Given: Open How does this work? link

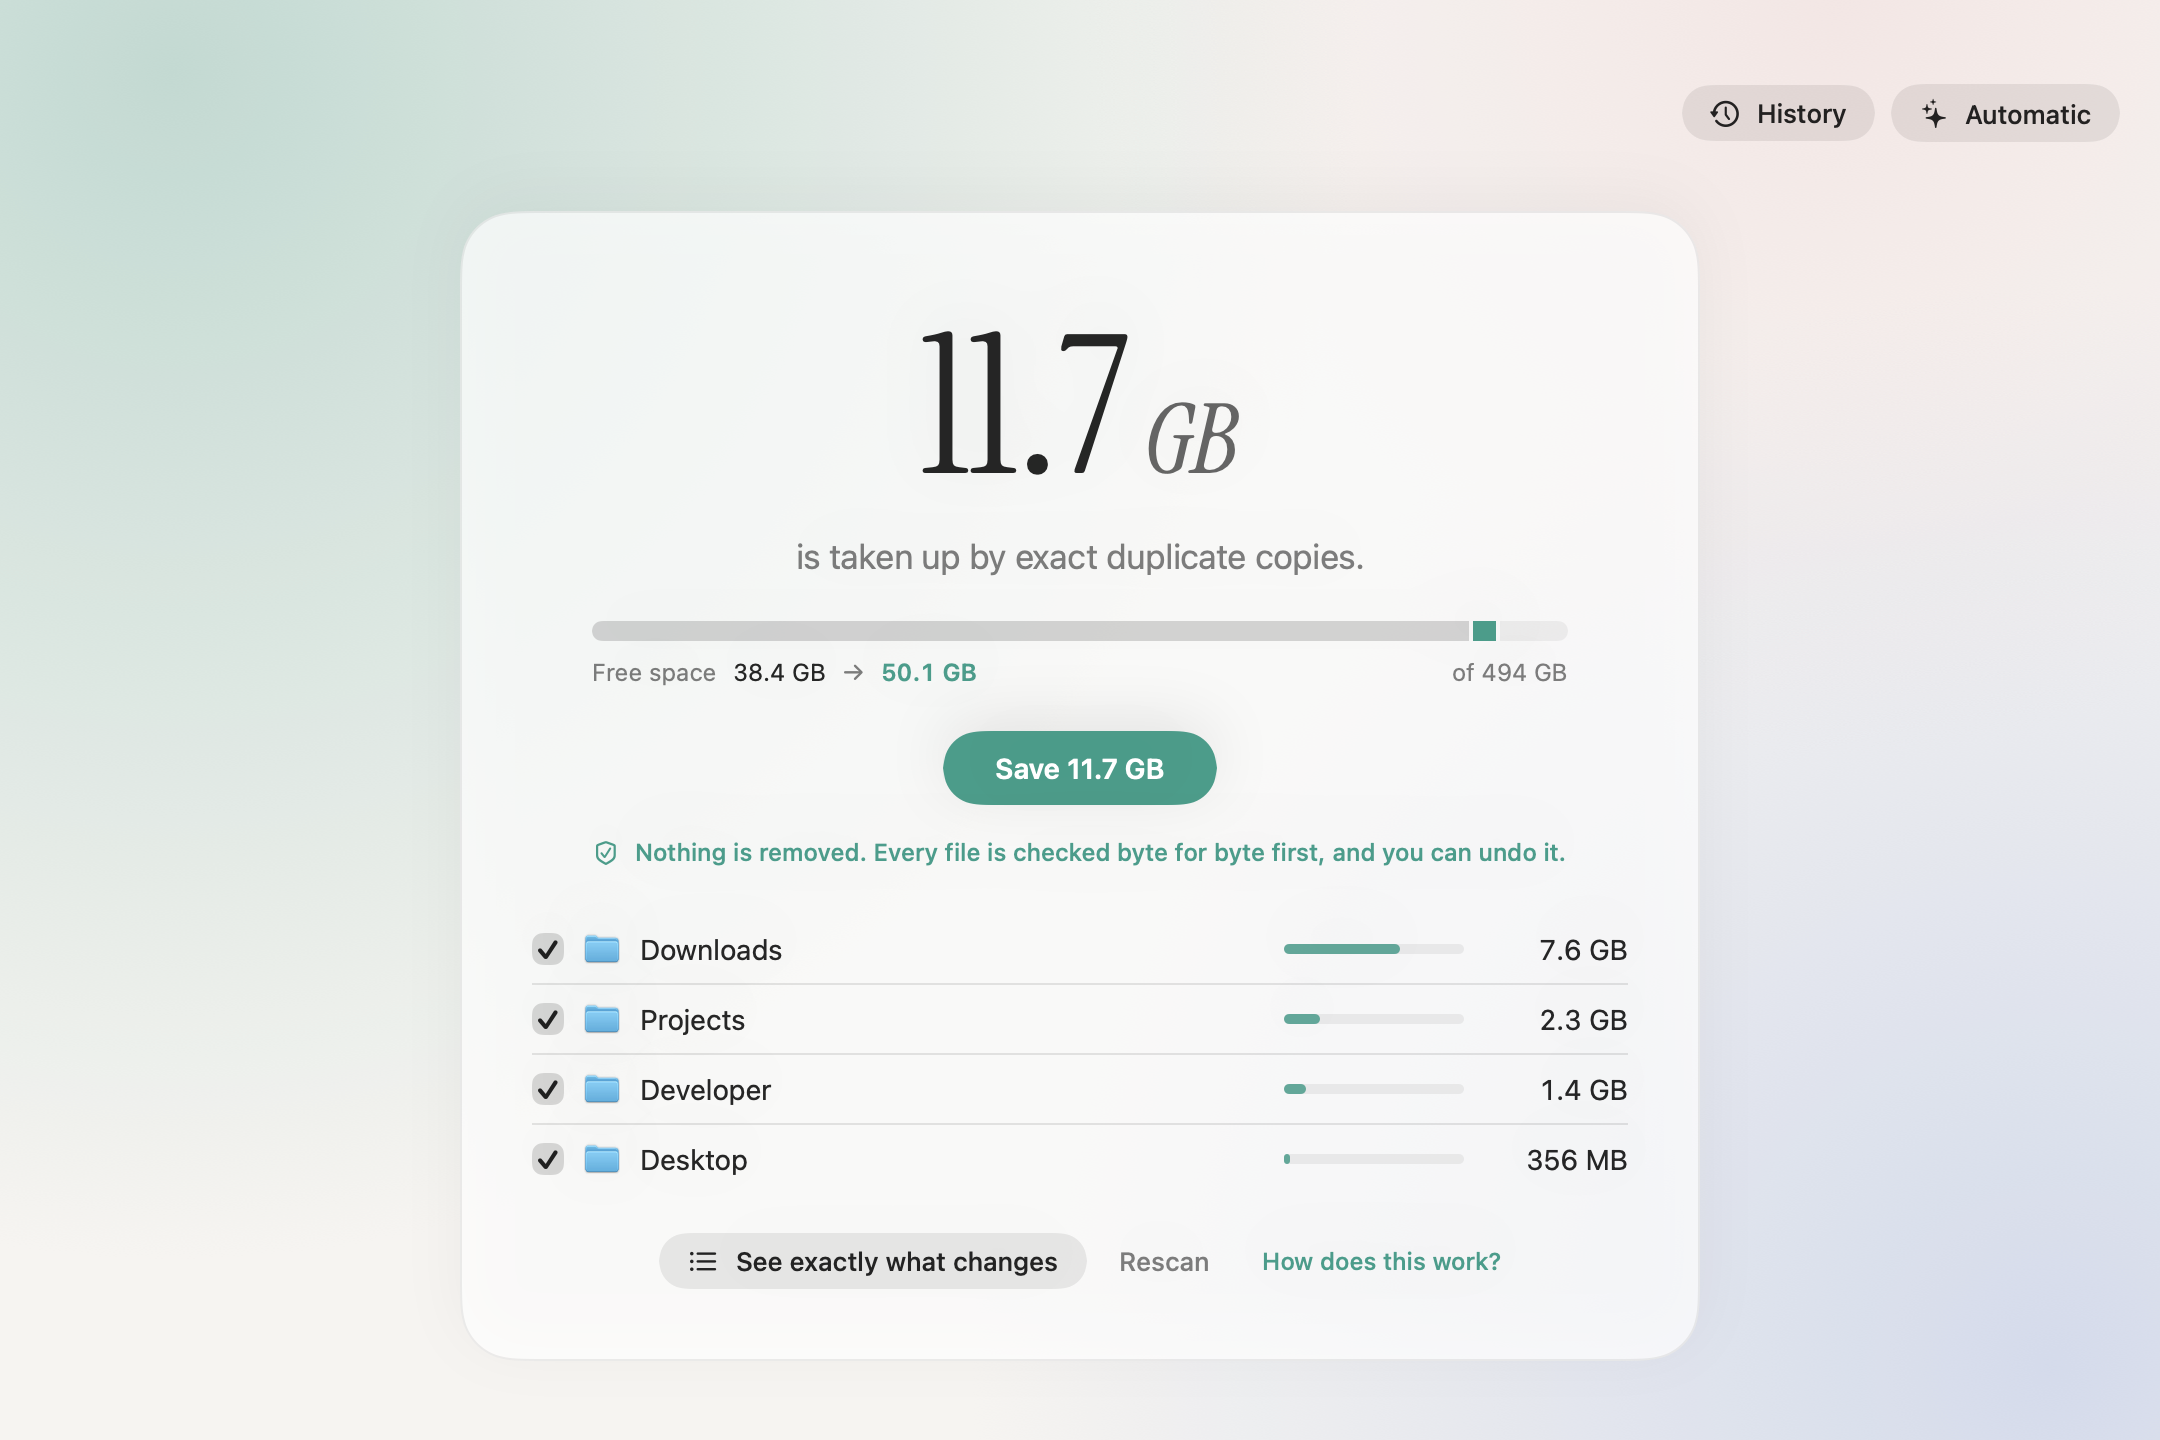Looking at the screenshot, I should (1381, 1262).
